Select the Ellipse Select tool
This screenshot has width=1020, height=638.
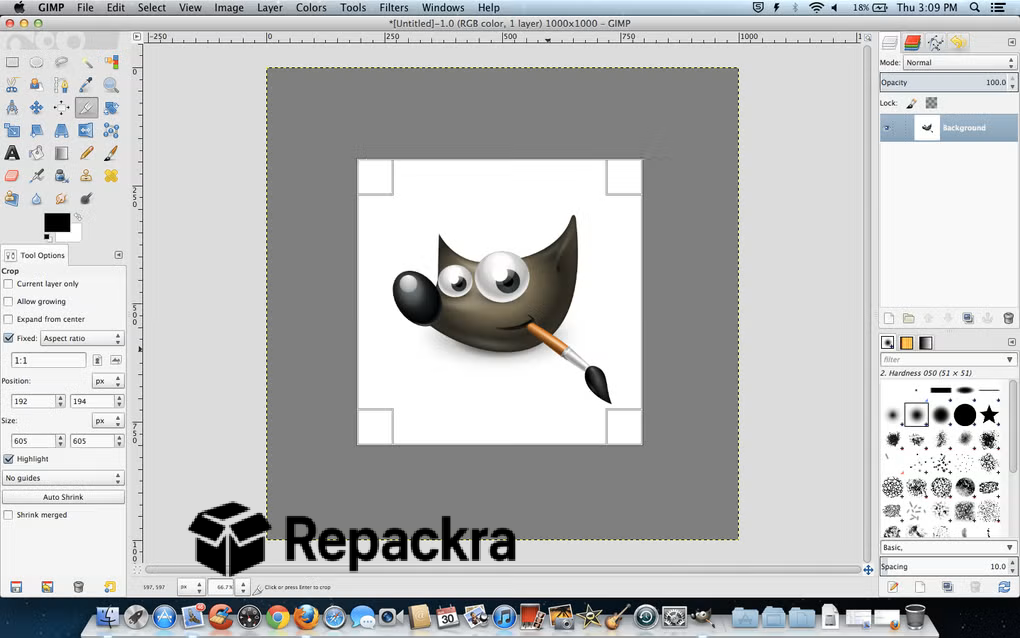click(x=36, y=62)
